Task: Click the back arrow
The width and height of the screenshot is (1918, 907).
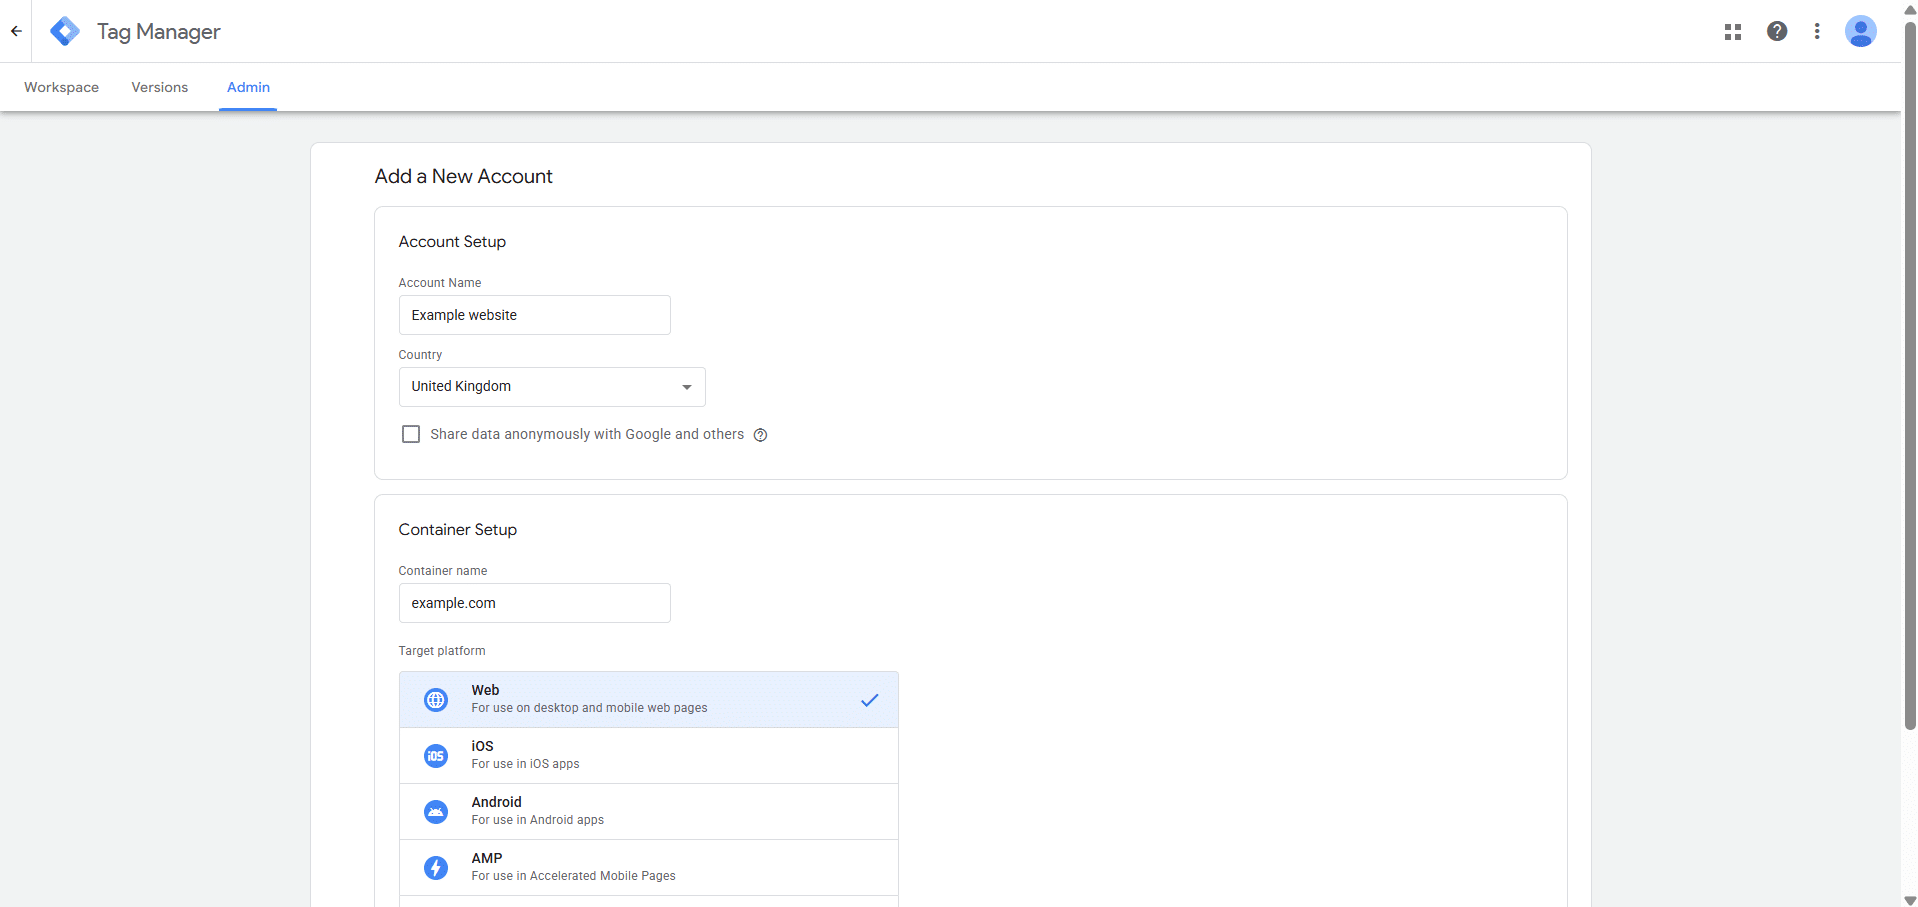Action: [16, 31]
